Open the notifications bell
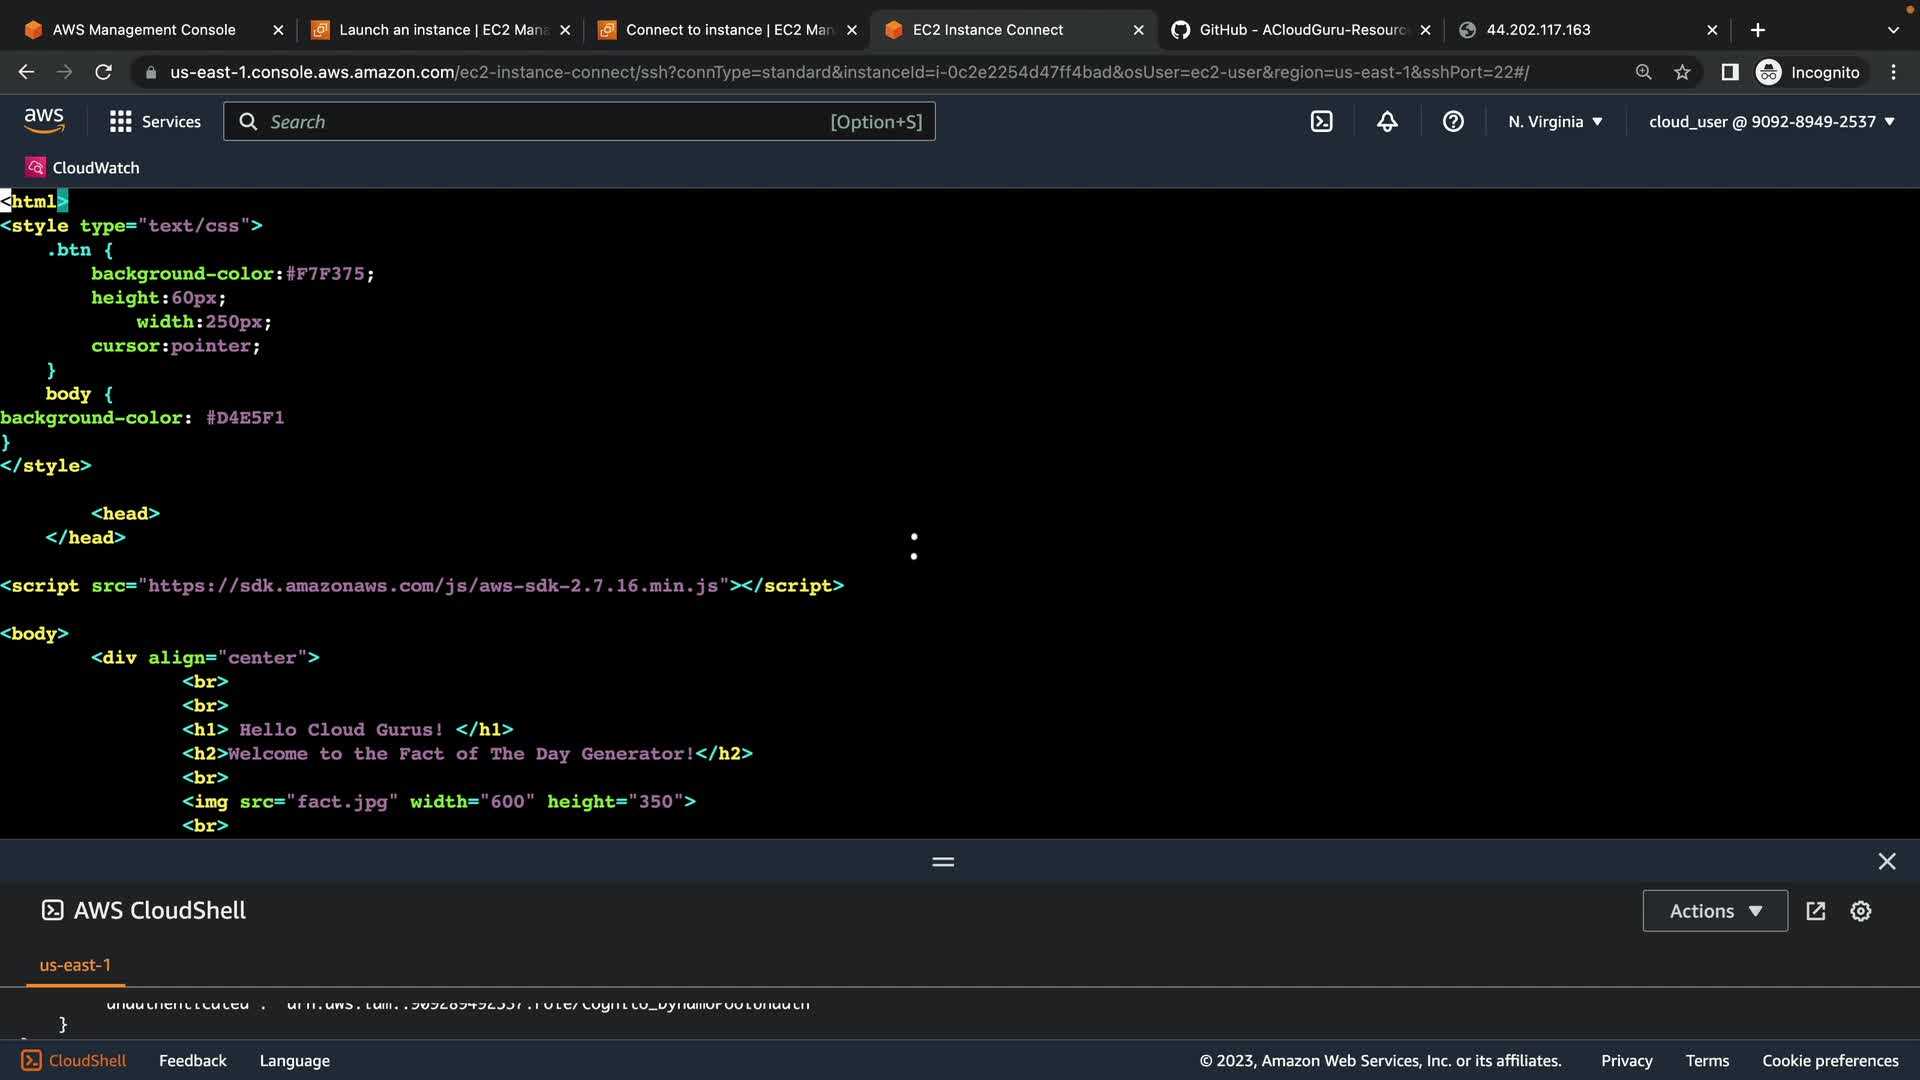This screenshot has width=1920, height=1080. click(1387, 122)
